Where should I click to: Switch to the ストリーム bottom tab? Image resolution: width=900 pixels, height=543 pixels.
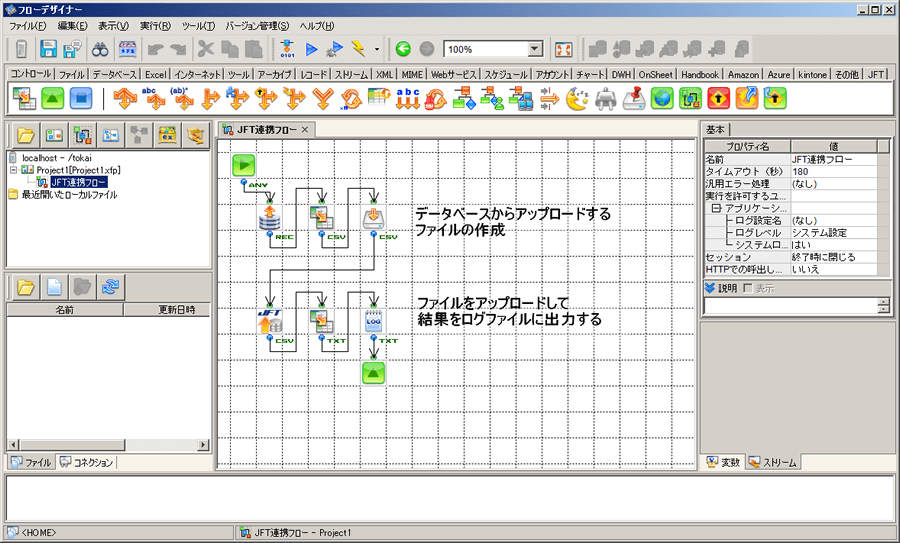pos(773,462)
